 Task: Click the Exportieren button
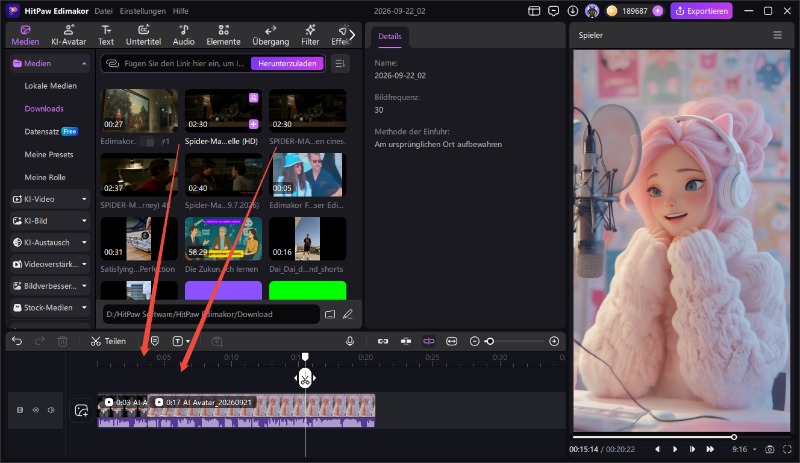coord(701,11)
